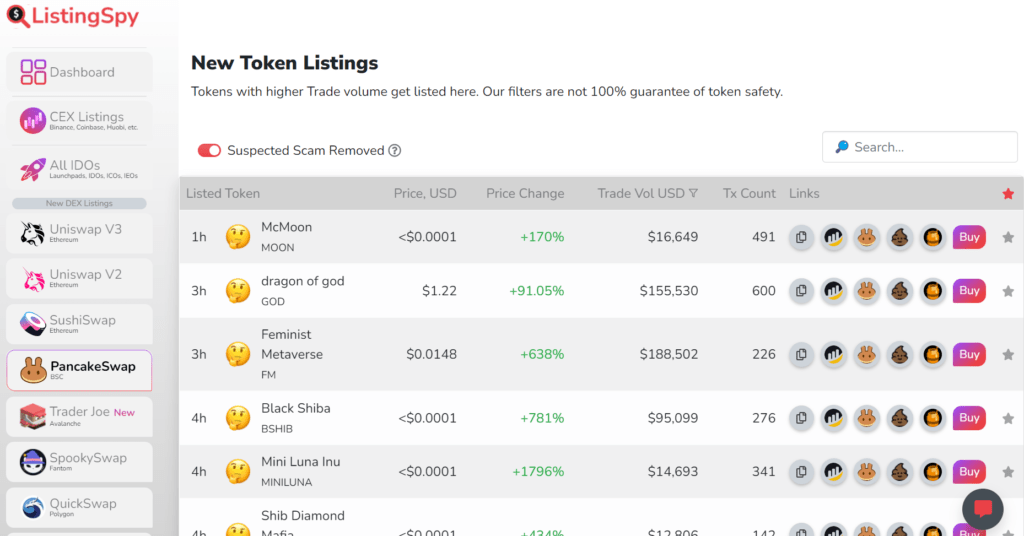Click the token Search field
The image size is (1024, 536).
920,147
